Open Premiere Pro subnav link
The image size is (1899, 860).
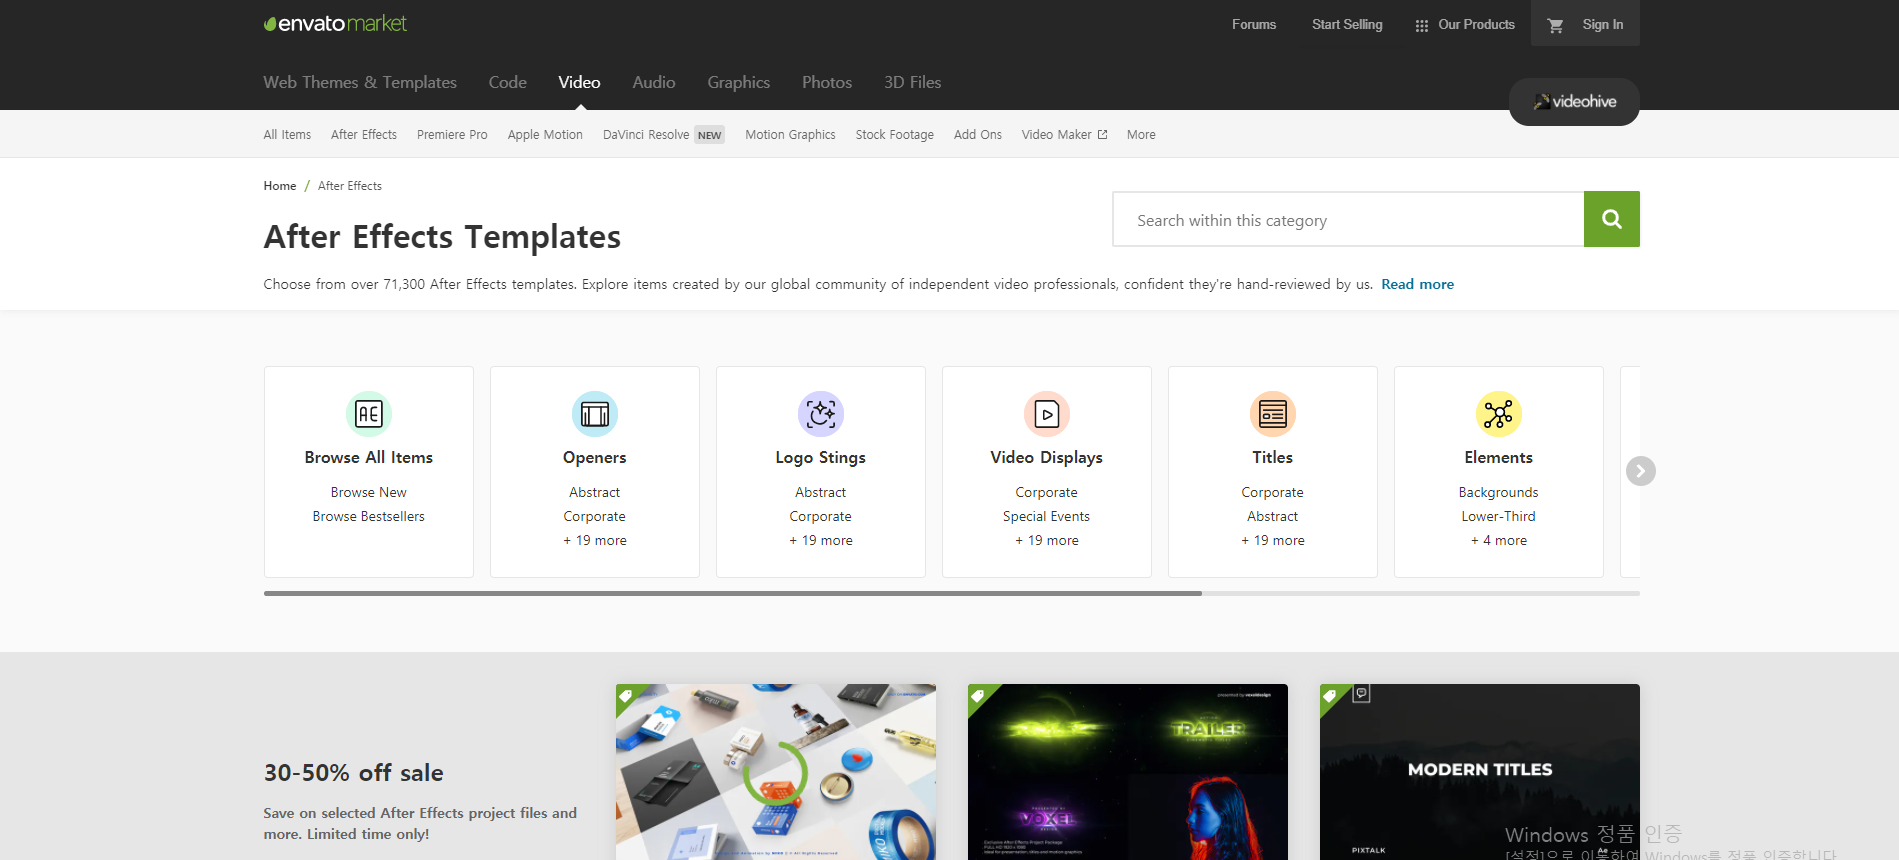(x=452, y=135)
